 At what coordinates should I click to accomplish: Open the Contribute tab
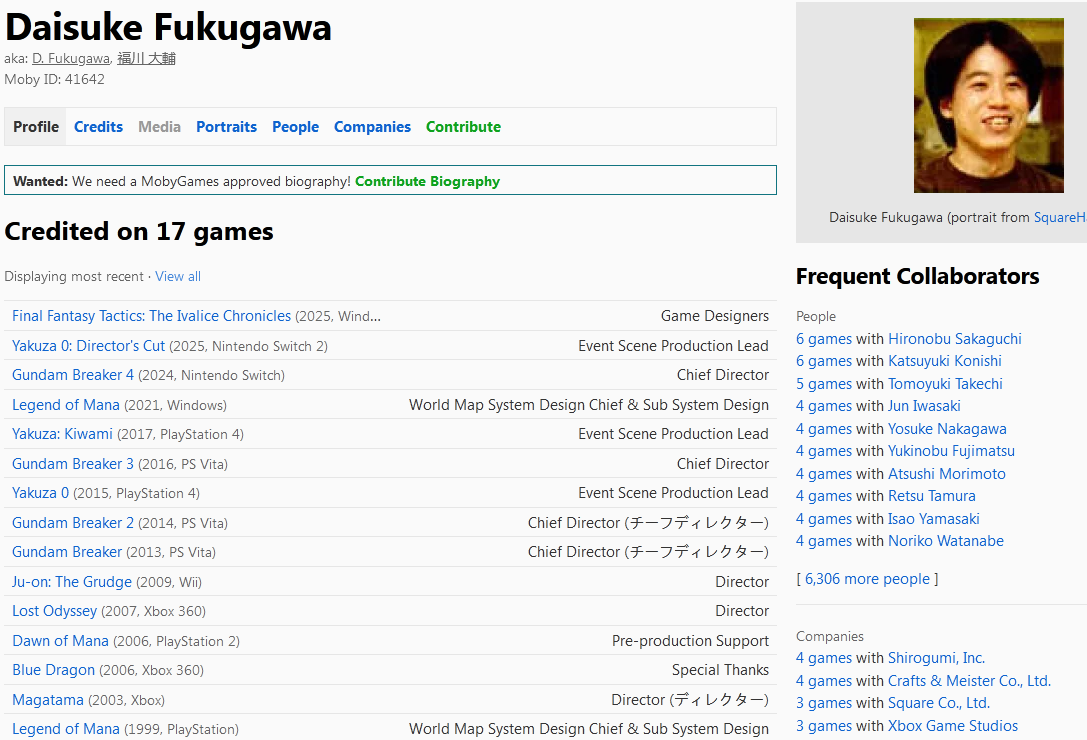(463, 127)
